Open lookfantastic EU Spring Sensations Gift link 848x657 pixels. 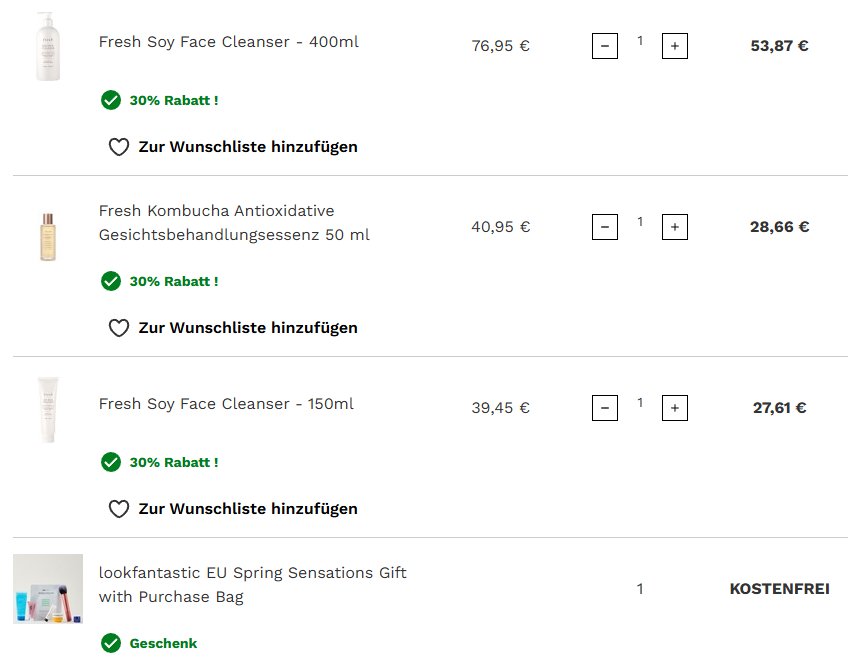252,585
